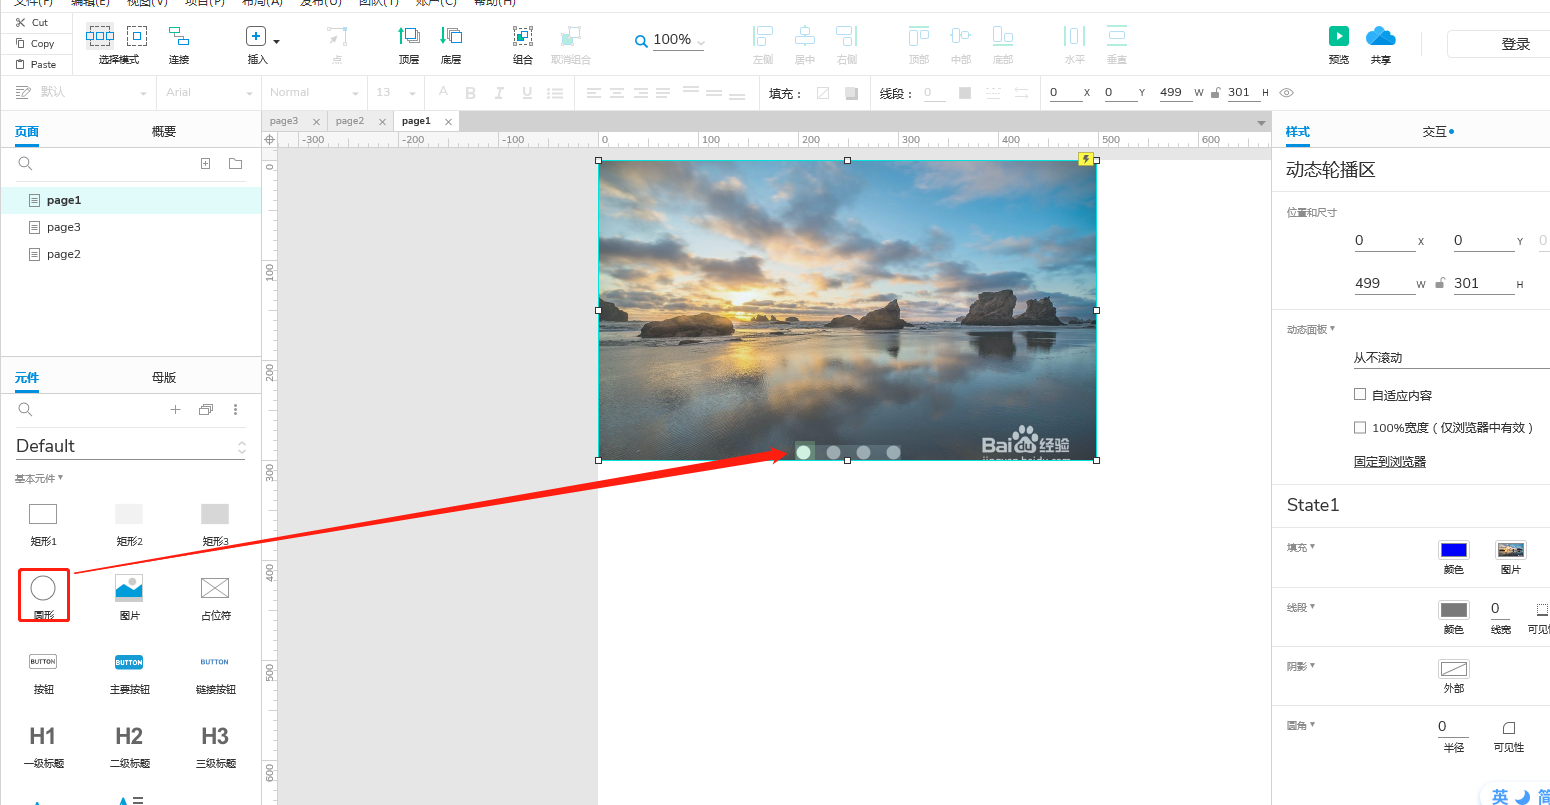This screenshot has height=805, width=1550.
Task: Bring widget to front with 顶层
Action: 409,45
